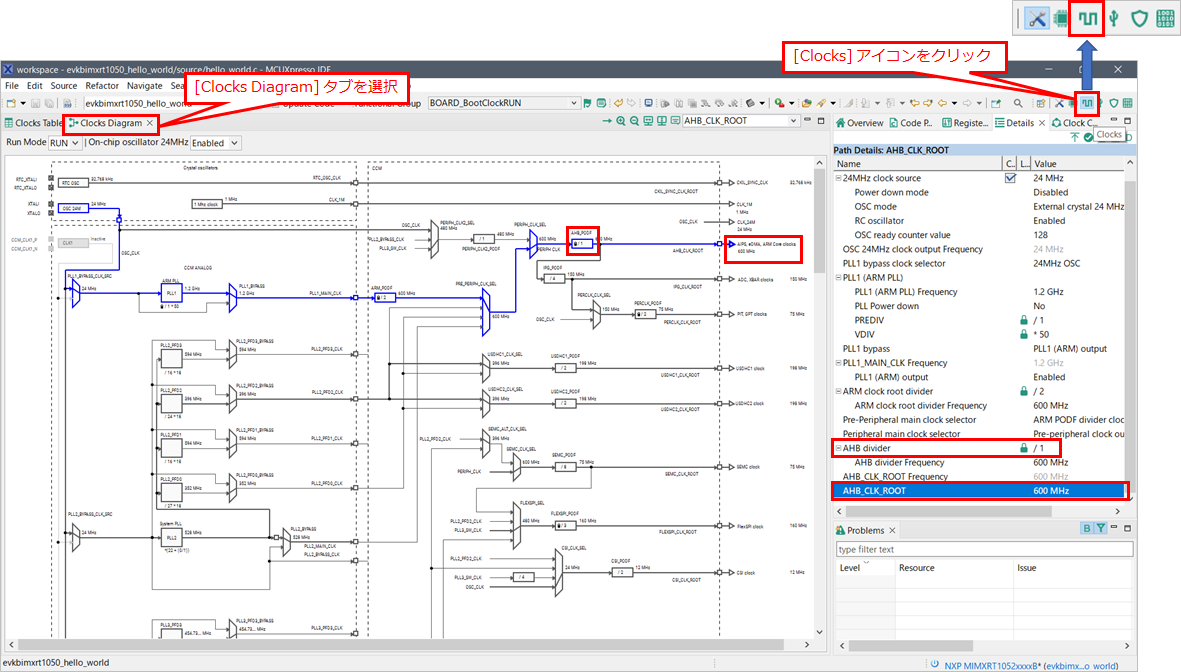The width and height of the screenshot is (1181, 672).
Task: Close the Details tab
Action: coord(1042,123)
